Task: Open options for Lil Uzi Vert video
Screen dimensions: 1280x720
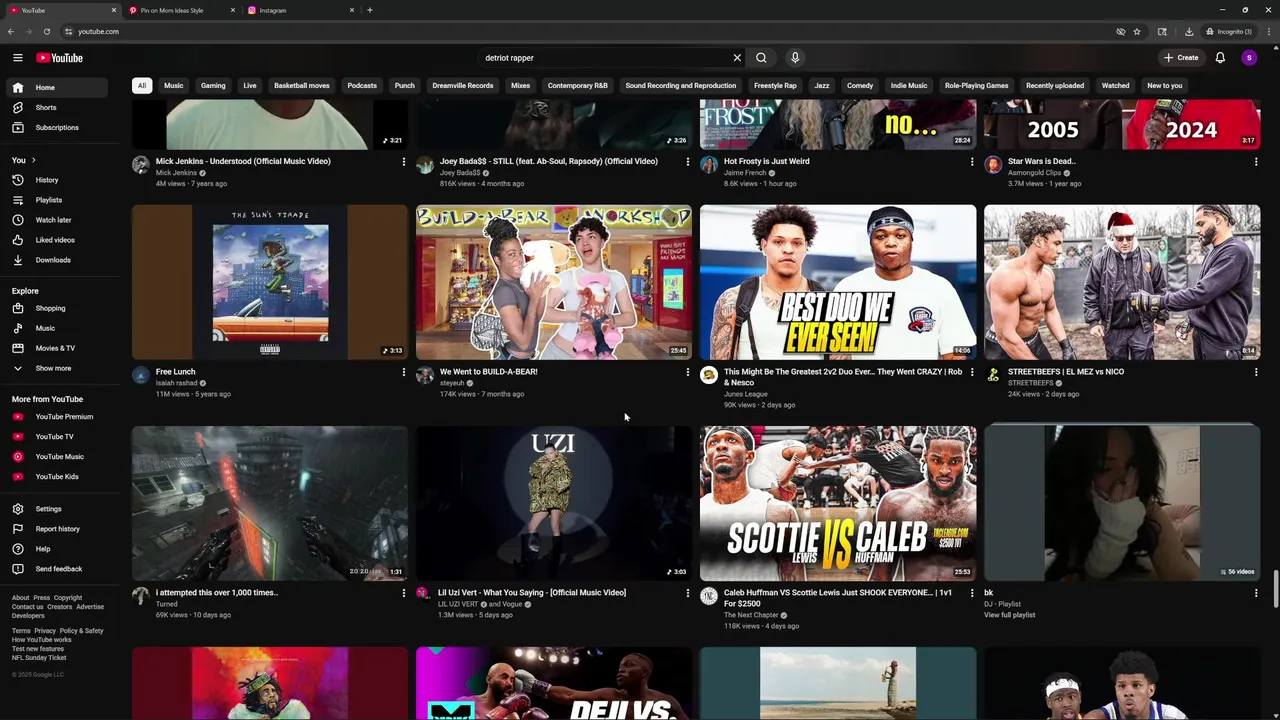Action: coord(688,593)
